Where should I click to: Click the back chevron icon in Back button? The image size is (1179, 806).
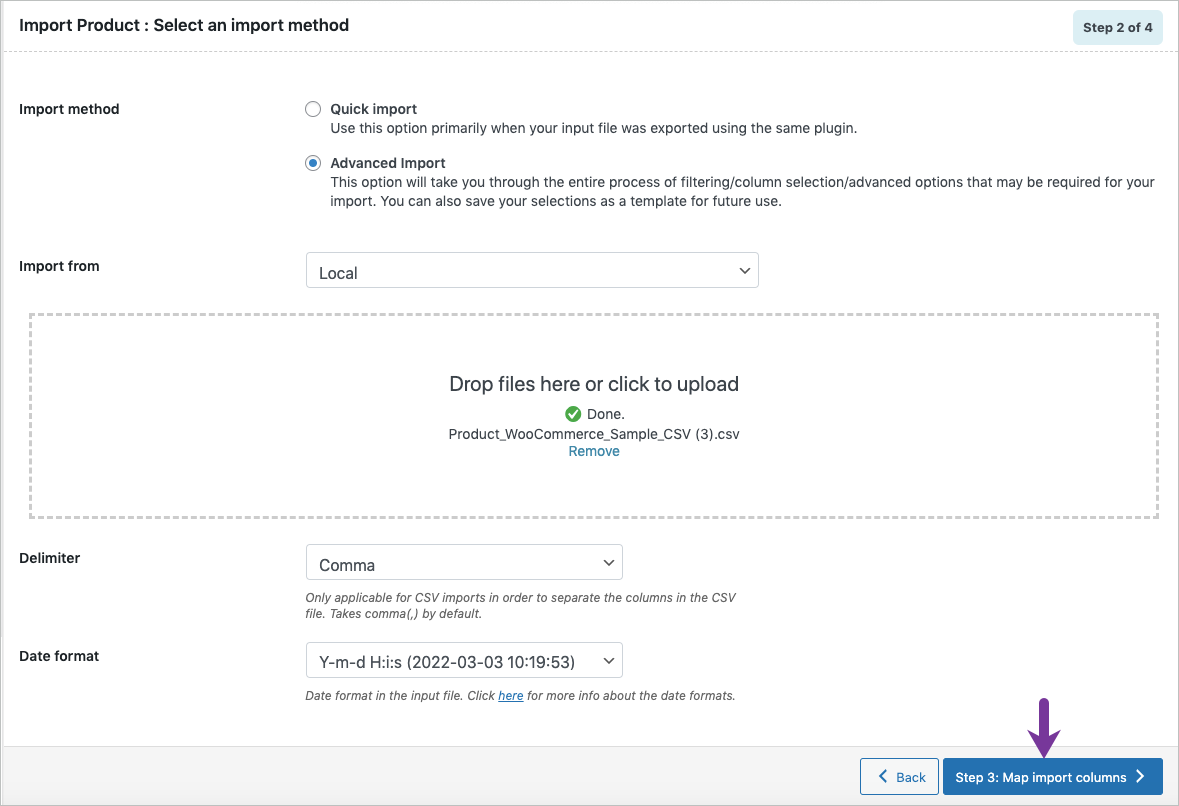pos(882,776)
